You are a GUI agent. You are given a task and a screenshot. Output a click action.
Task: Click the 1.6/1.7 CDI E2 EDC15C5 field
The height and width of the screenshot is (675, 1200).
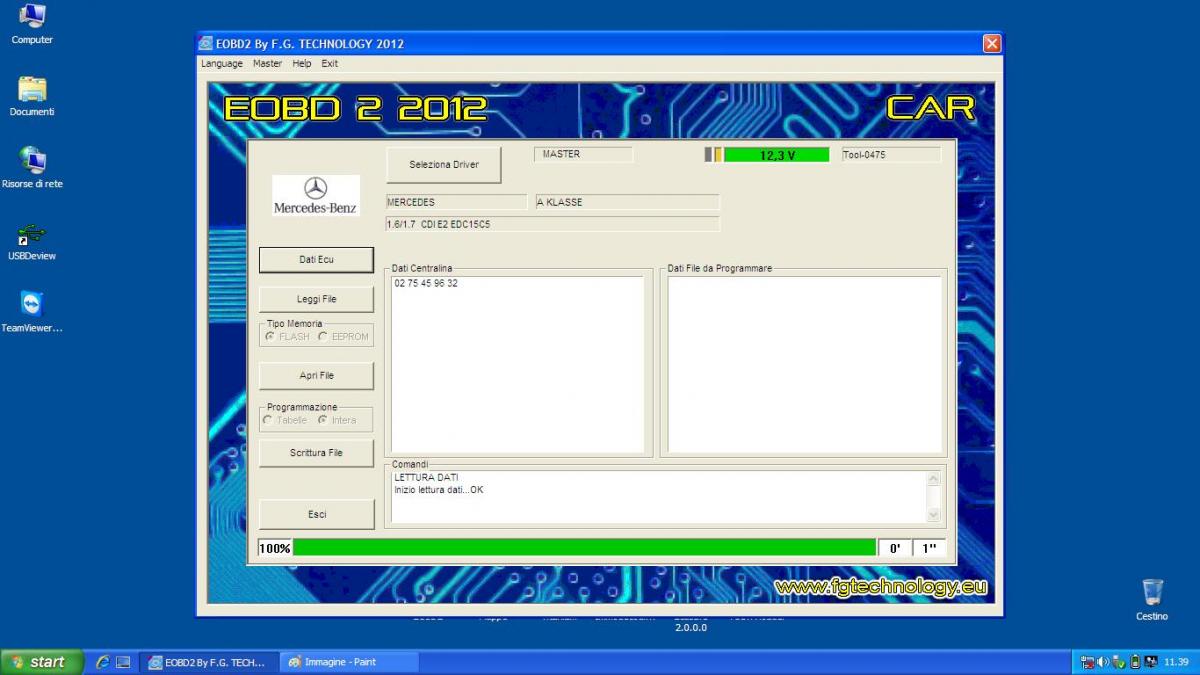click(x=552, y=224)
